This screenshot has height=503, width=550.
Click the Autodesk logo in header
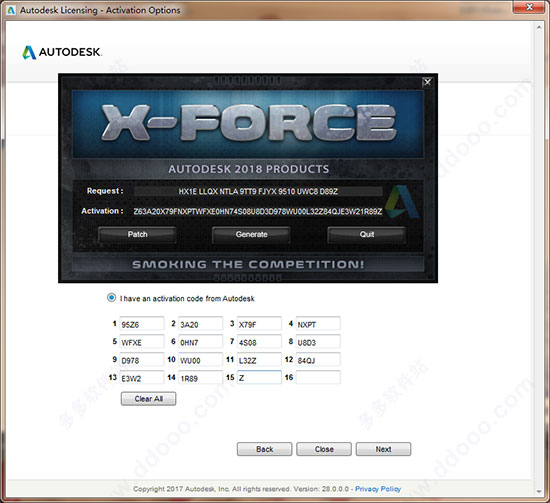[x=62, y=52]
